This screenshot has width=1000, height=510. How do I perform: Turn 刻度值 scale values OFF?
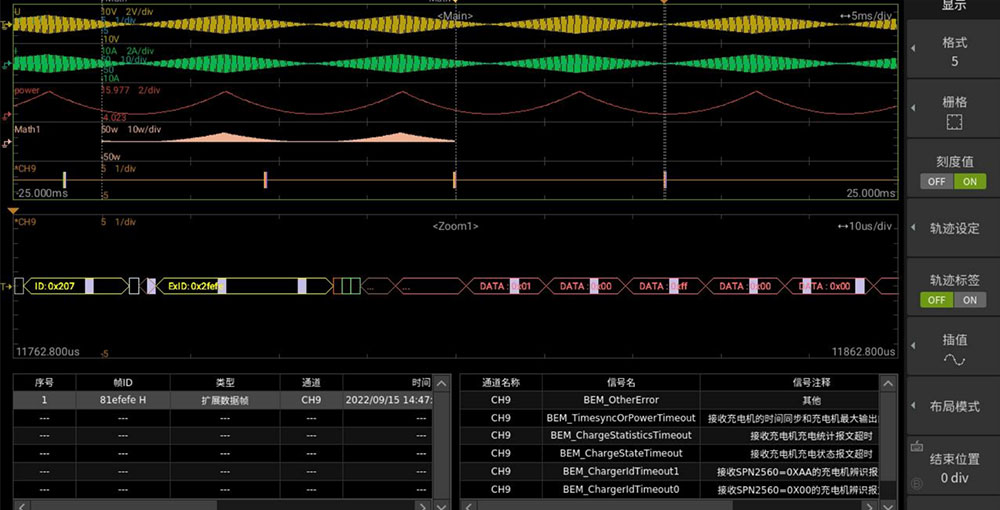coord(937,181)
